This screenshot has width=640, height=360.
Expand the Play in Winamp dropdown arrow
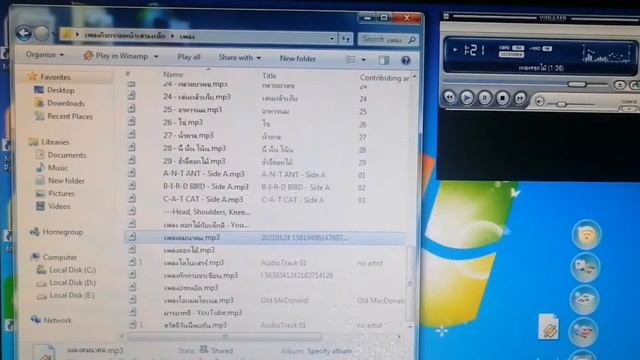[x=156, y=57]
